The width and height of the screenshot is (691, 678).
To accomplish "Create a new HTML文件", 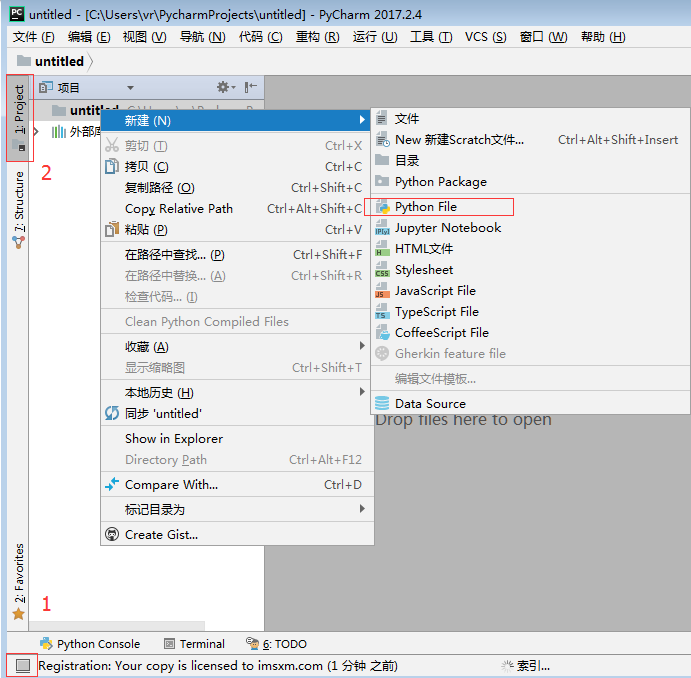I will (x=530, y=248).
